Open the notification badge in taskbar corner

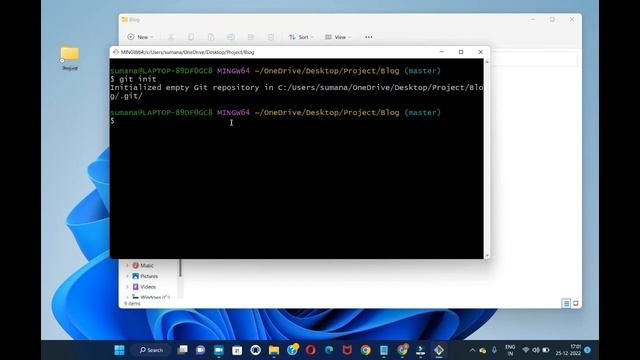coord(587,350)
